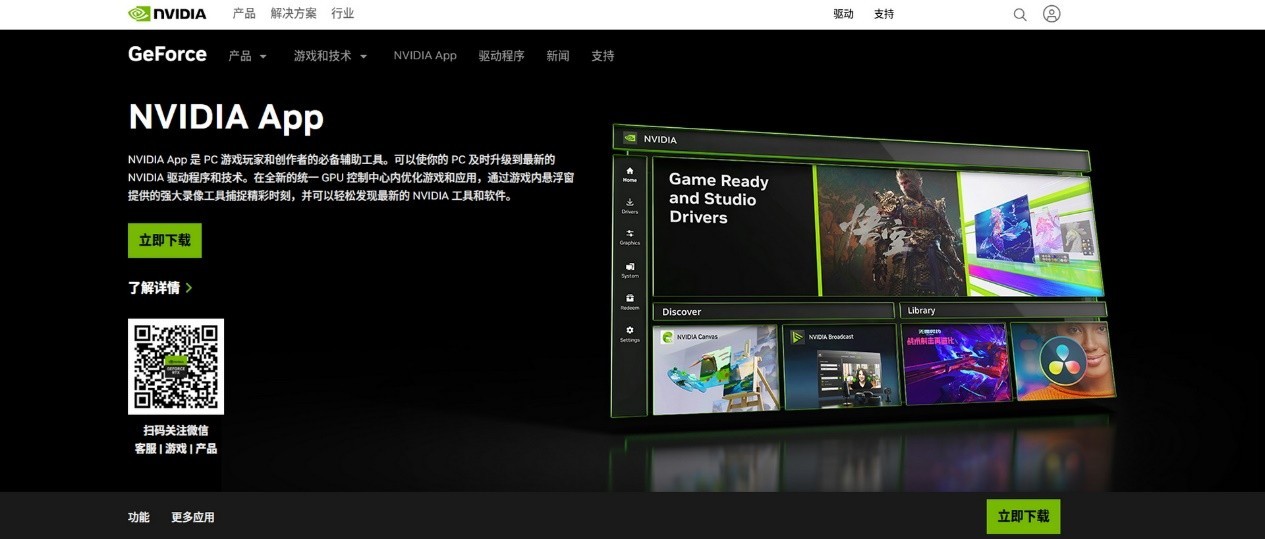Image resolution: width=1265 pixels, height=539 pixels.
Task: Open the NVIDIA Canvas thumbnail
Action: [715, 369]
